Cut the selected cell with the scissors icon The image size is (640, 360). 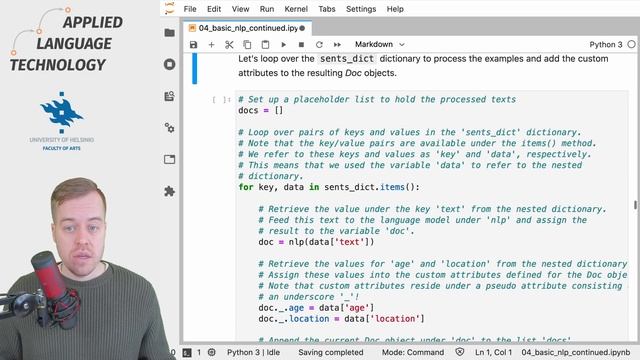pyautogui.click(x=229, y=44)
